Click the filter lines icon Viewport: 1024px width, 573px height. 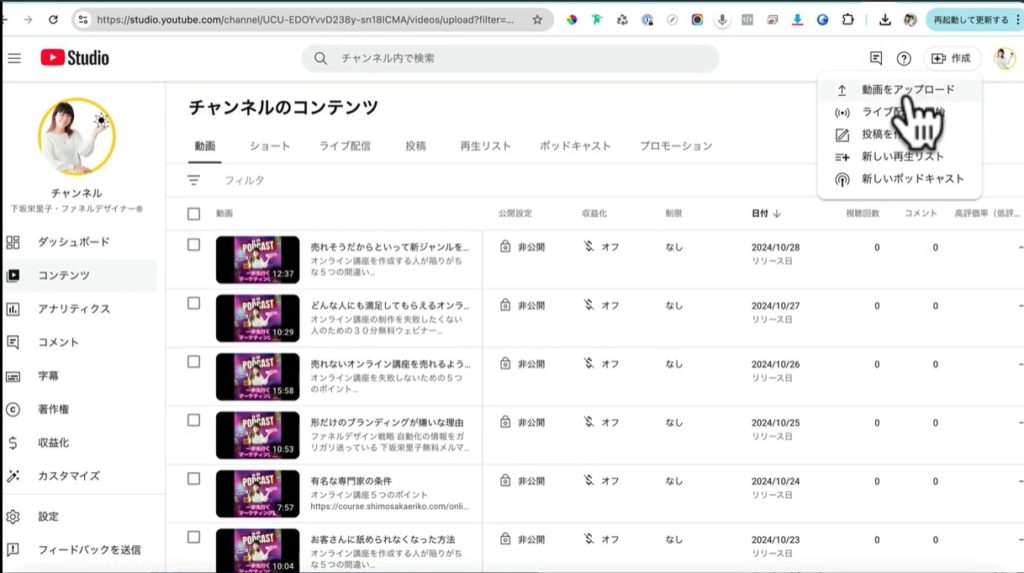point(194,180)
